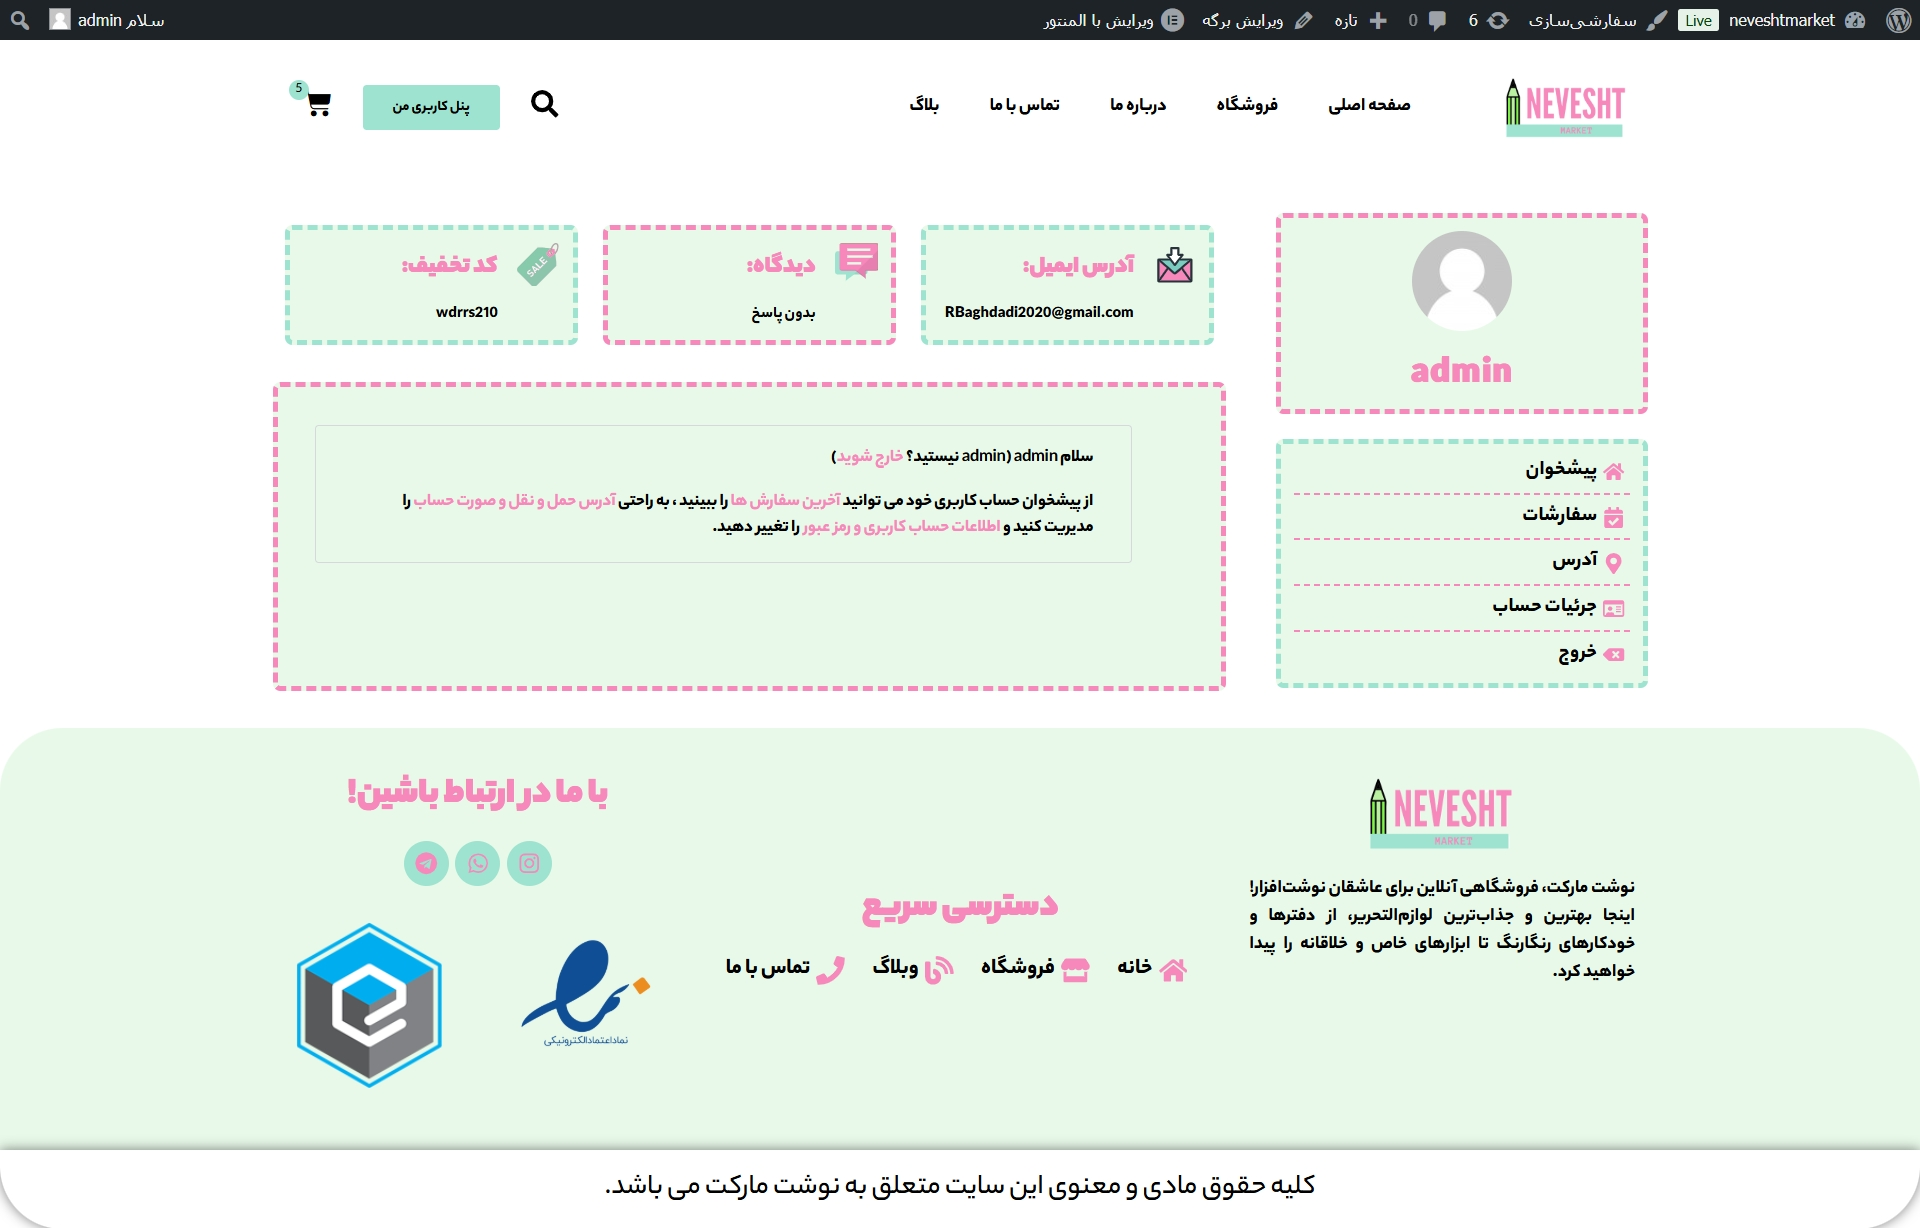Image resolution: width=1920 pixels, height=1228 pixels.
Task: Click the calendar icon beside سفارشات
Action: pyautogui.click(x=1613, y=517)
